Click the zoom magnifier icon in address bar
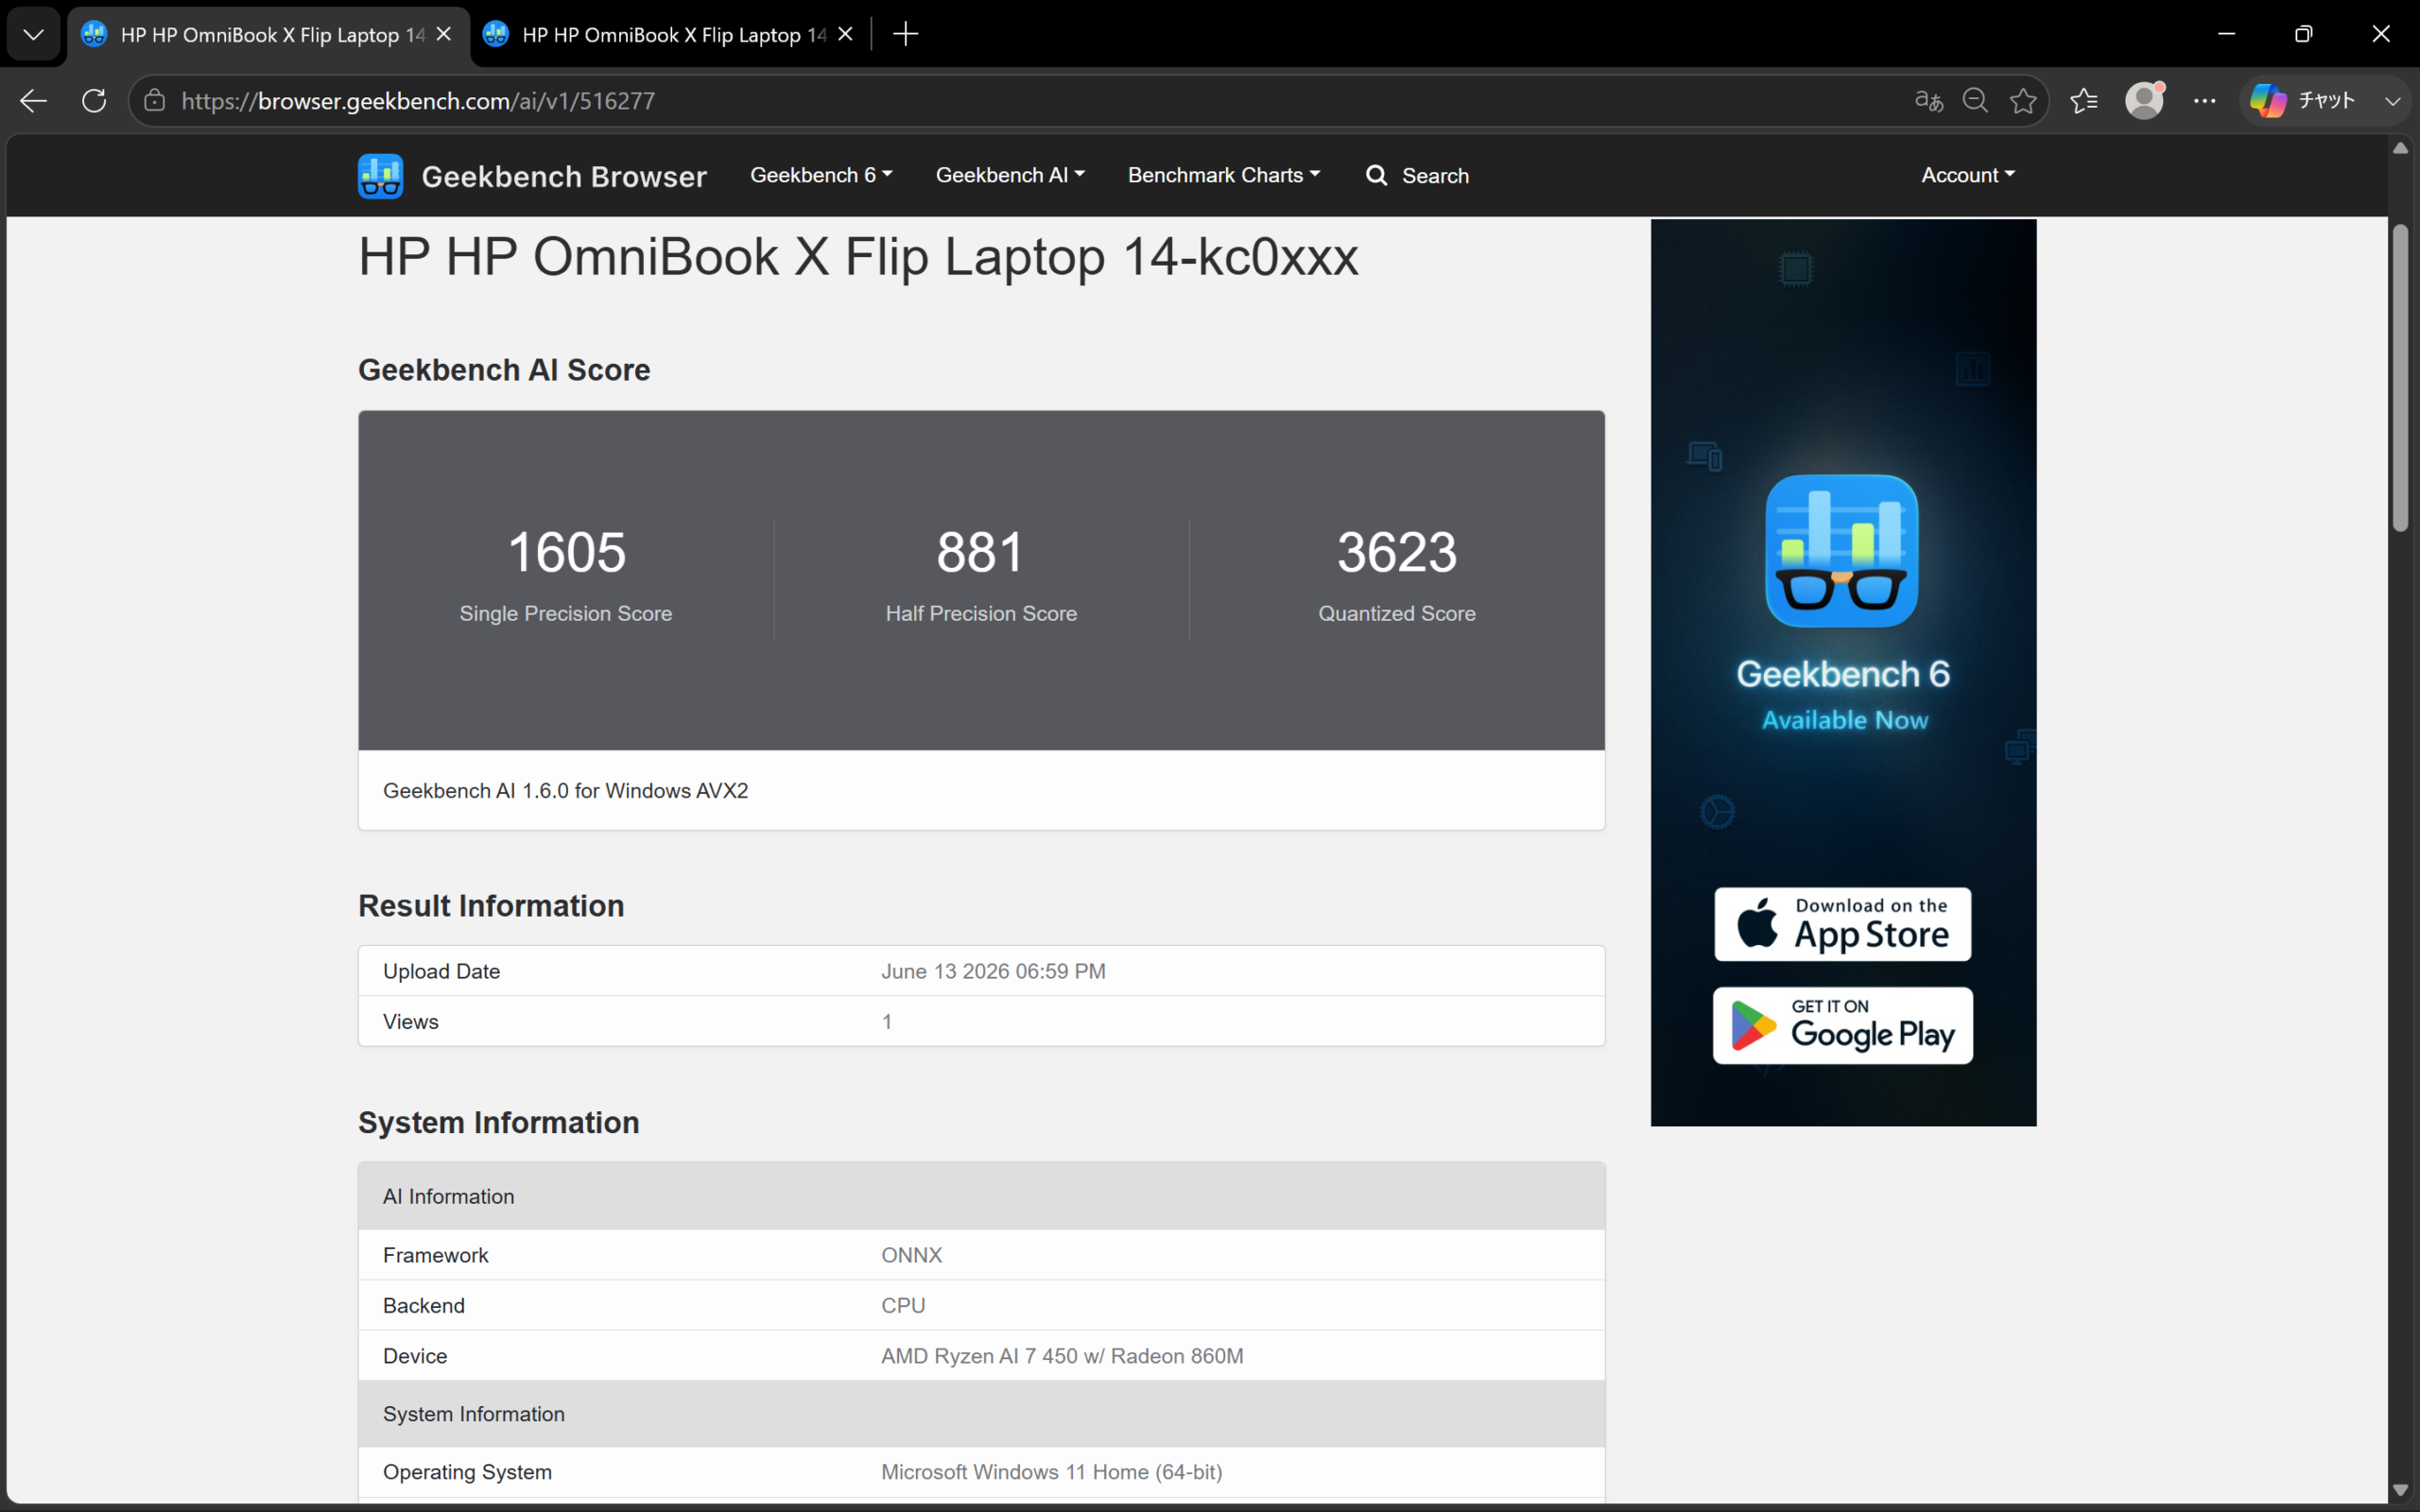The height and width of the screenshot is (1512, 2420). coord(1975,101)
